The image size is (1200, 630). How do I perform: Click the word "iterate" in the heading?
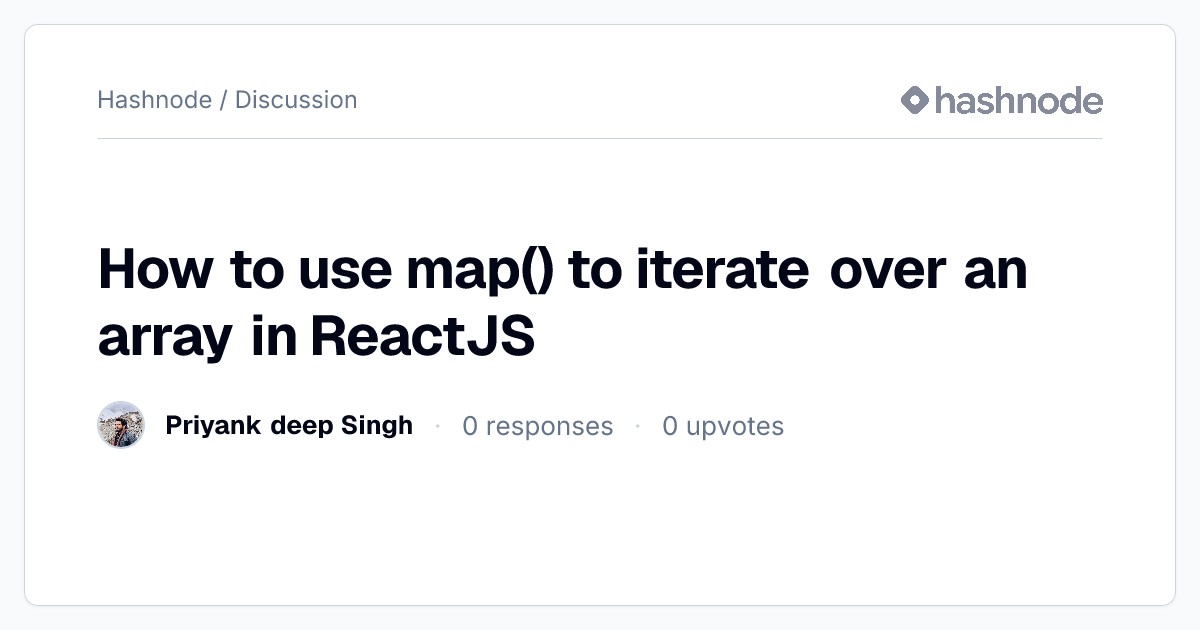coord(722,271)
